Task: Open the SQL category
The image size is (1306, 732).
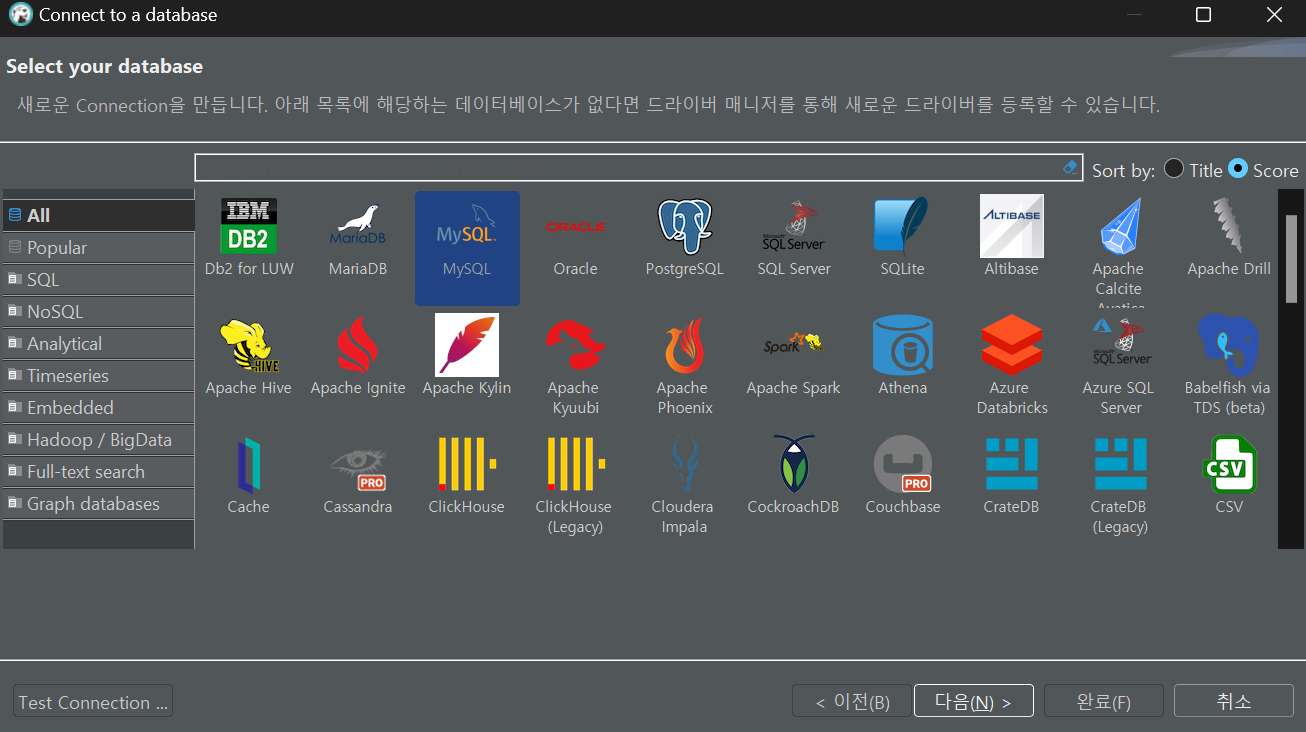Action: coord(99,279)
